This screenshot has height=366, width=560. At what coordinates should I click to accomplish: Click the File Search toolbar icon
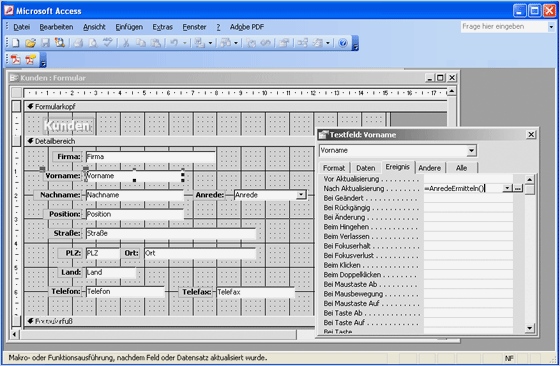[60, 43]
